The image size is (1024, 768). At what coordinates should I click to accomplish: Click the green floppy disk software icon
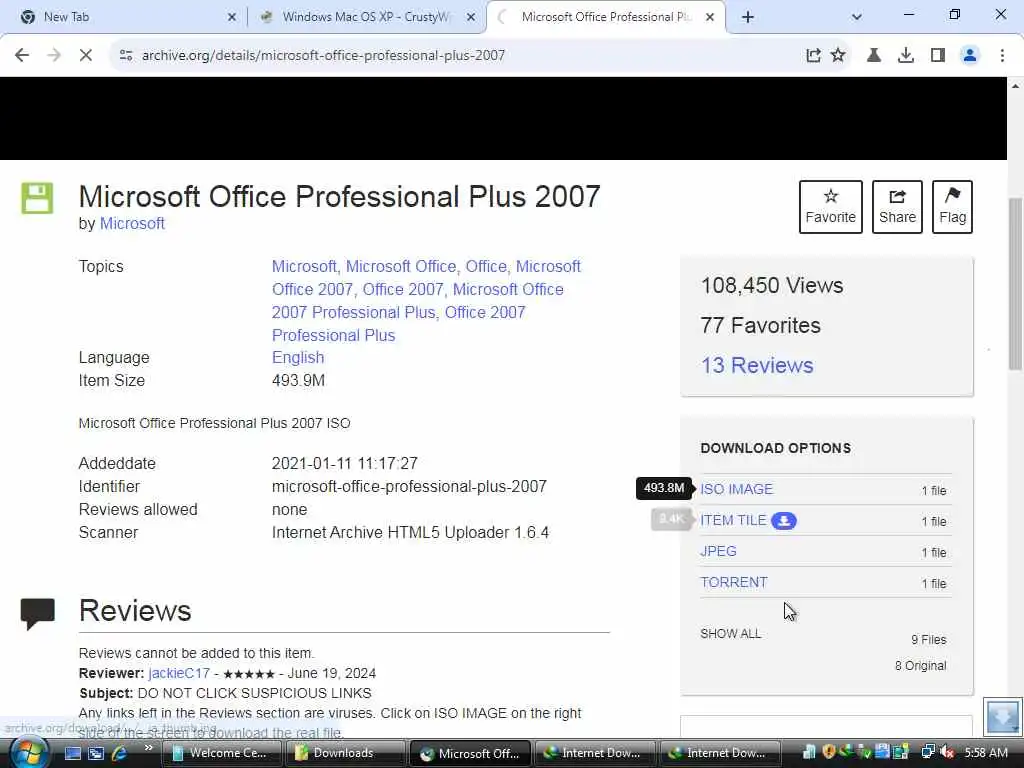click(37, 198)
